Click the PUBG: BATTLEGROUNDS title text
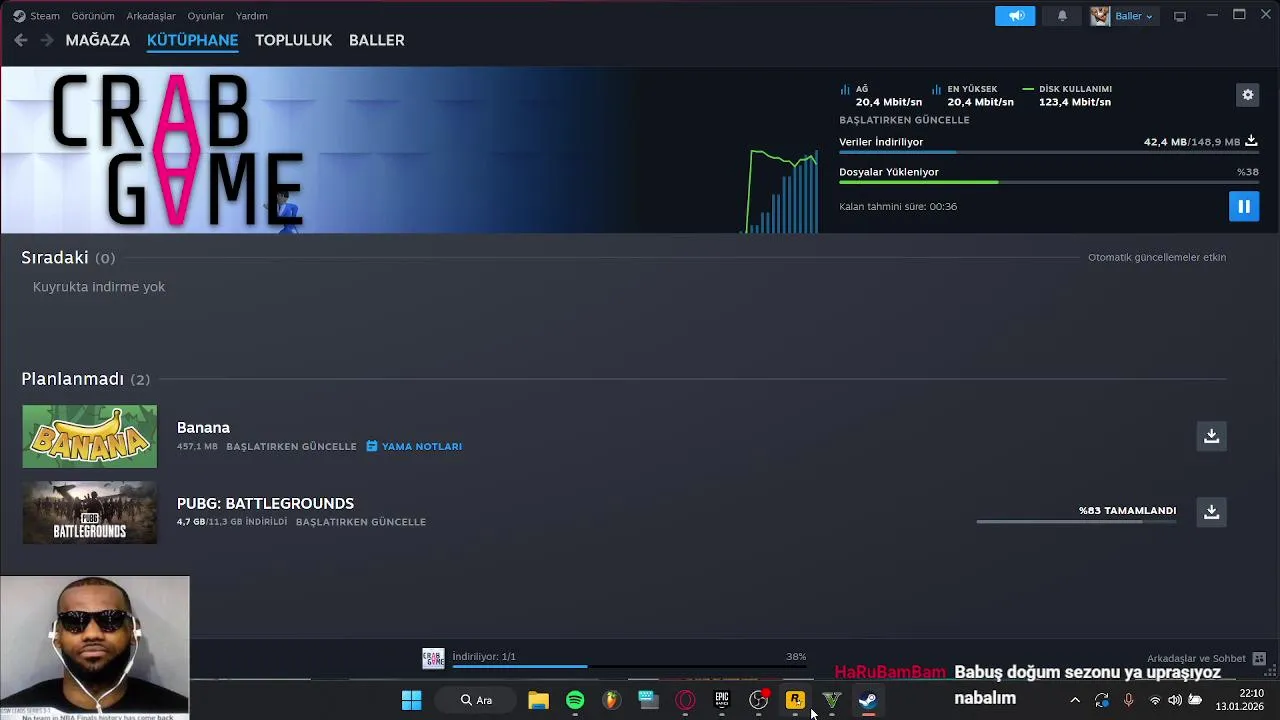 click(x=265, y=503)
